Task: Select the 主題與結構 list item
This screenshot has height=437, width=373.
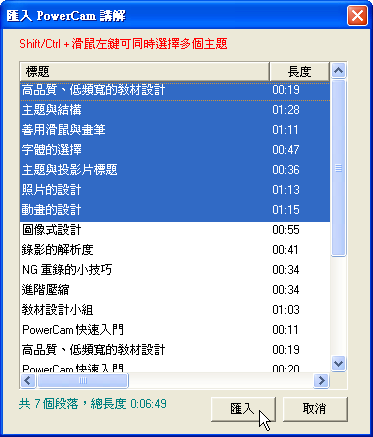Action: (175, 110)
